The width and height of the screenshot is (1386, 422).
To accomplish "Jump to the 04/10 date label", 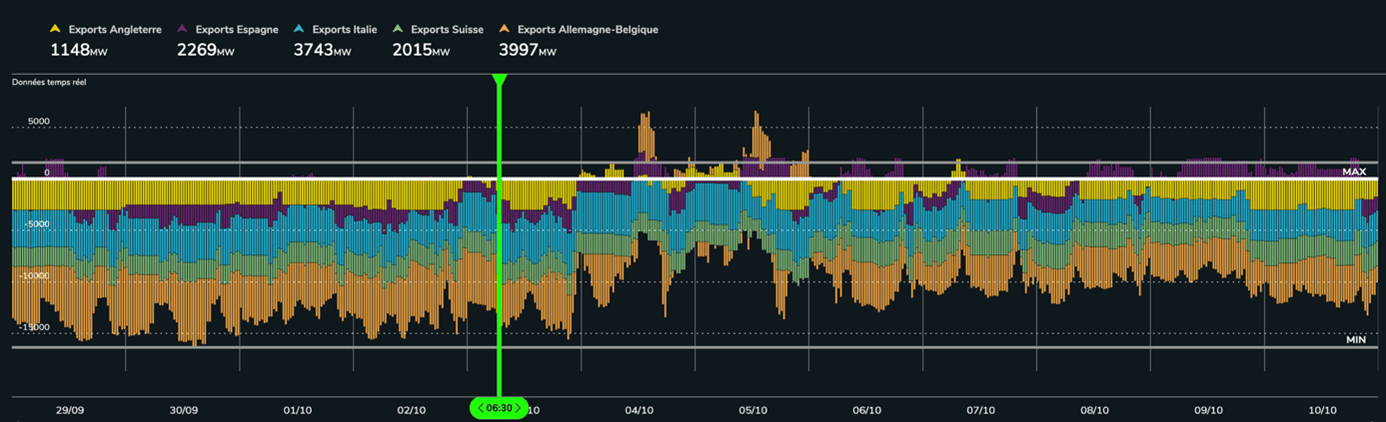I will pos(639,410).
